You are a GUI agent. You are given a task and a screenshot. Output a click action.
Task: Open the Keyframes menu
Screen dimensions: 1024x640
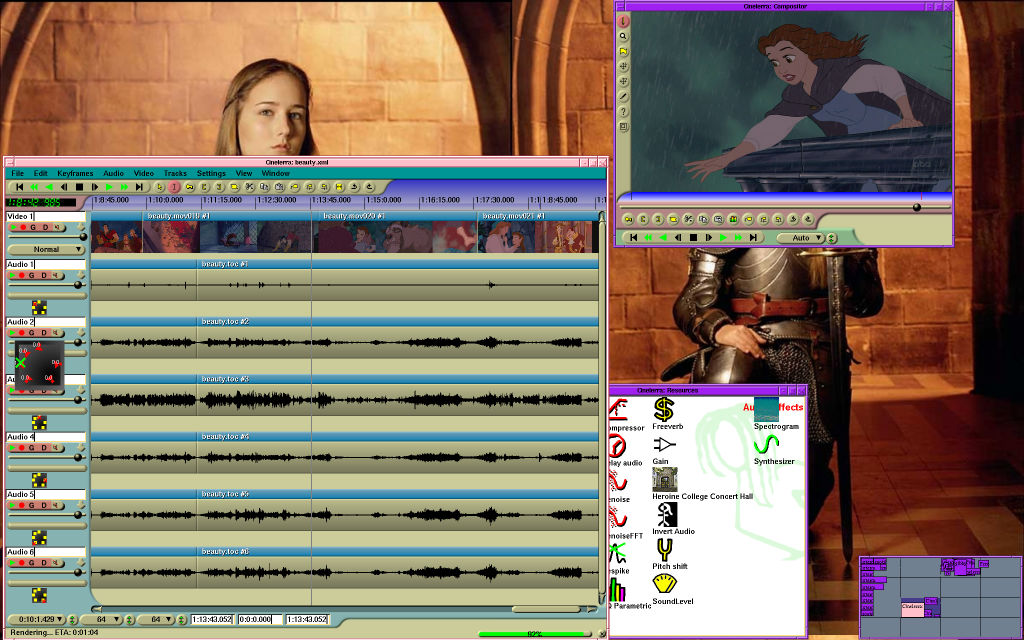point(75,174)
